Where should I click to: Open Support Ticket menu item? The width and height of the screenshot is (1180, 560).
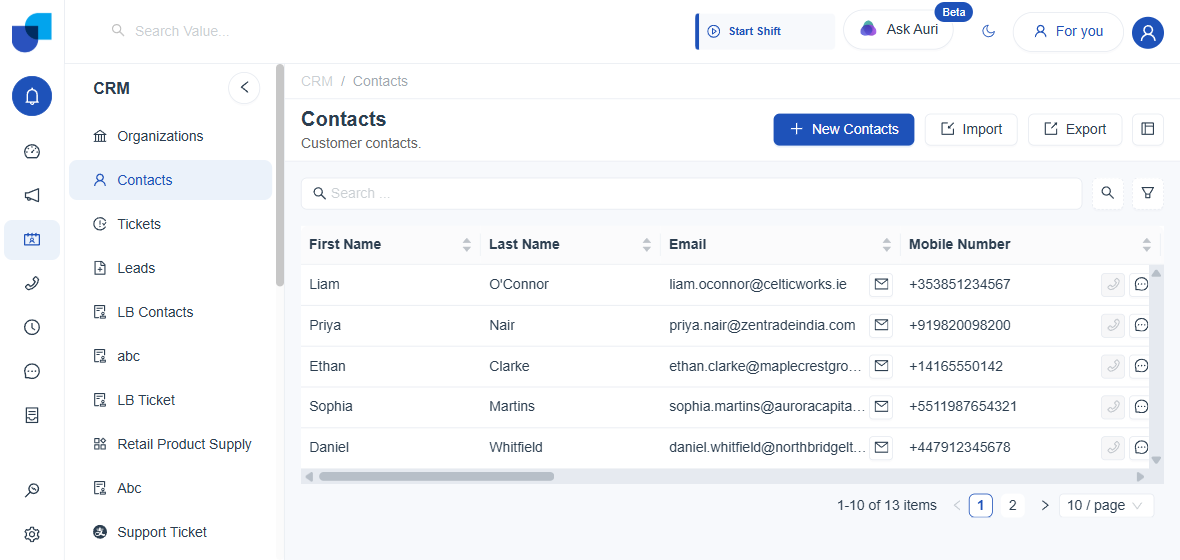170,532
